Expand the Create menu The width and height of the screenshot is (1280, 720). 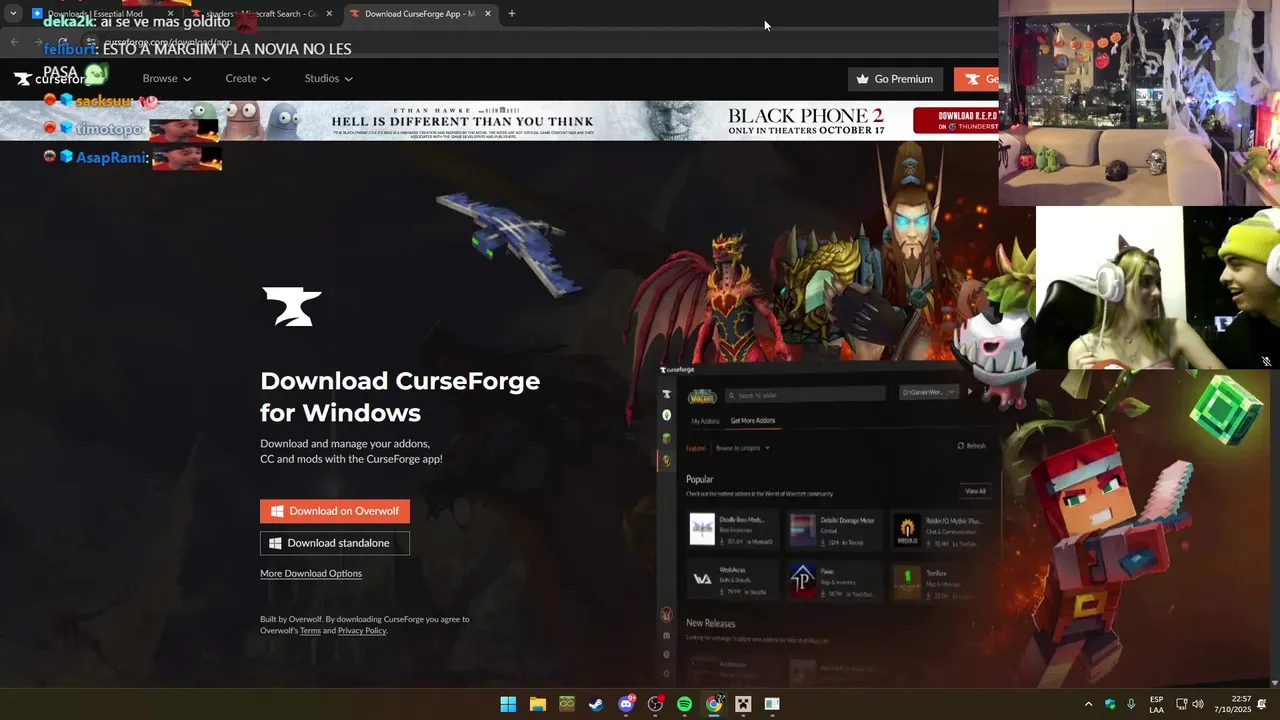point(247,78)
